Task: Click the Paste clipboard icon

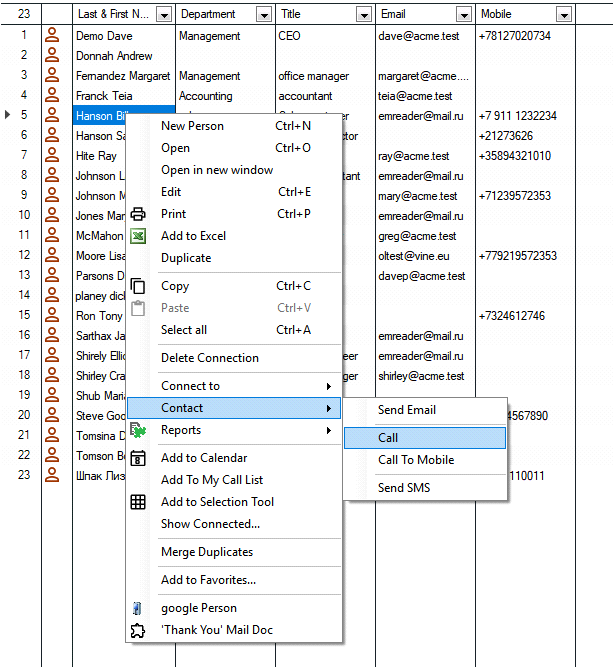Action: pyautogui.click(x=138, y=308)
